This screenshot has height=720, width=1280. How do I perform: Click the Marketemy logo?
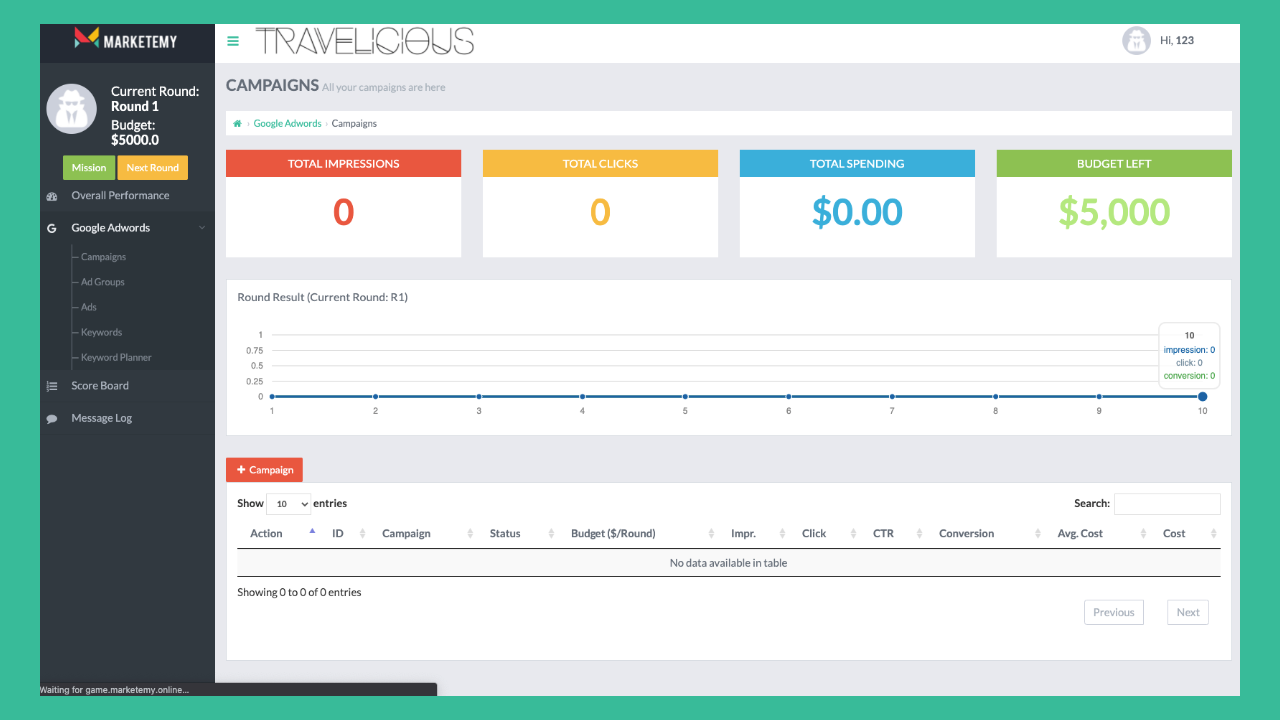pos(126,39)
